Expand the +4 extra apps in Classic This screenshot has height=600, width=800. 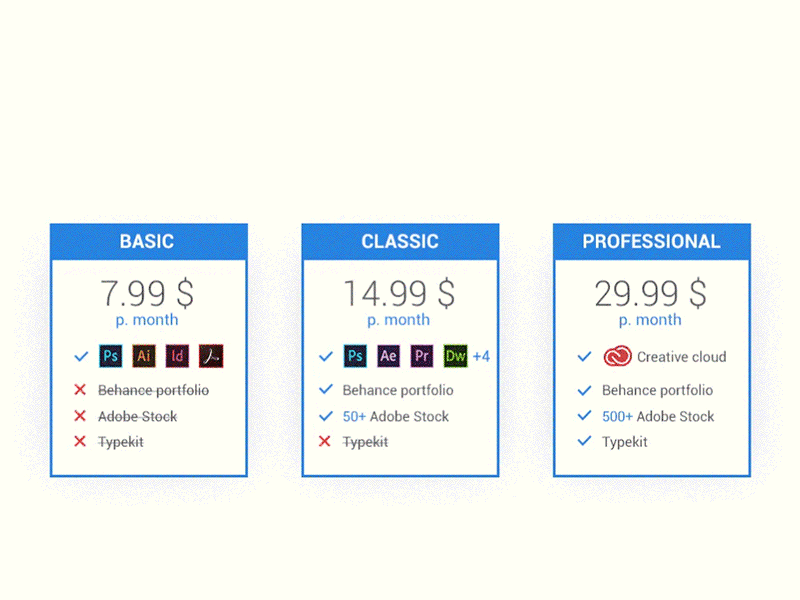(482, 356)
